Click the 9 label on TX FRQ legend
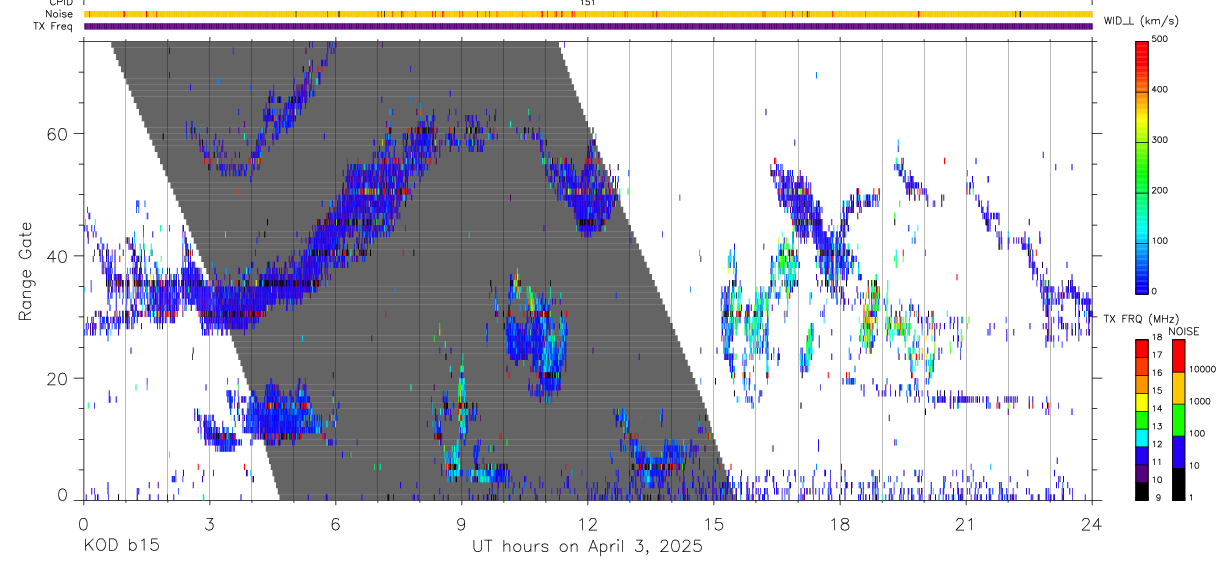This screenshot has height=567, width=1228. (x=1158, y=497)
